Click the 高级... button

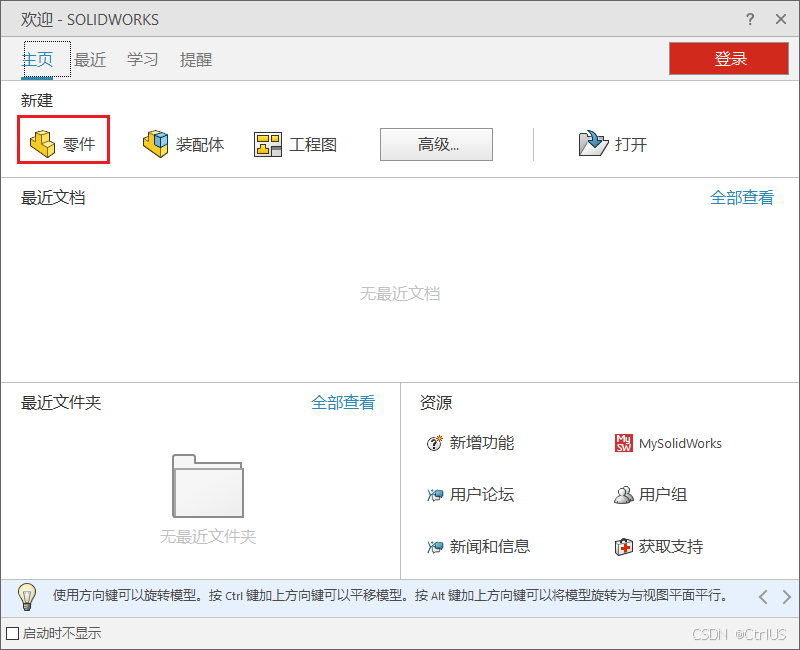(x=436, y=144)
